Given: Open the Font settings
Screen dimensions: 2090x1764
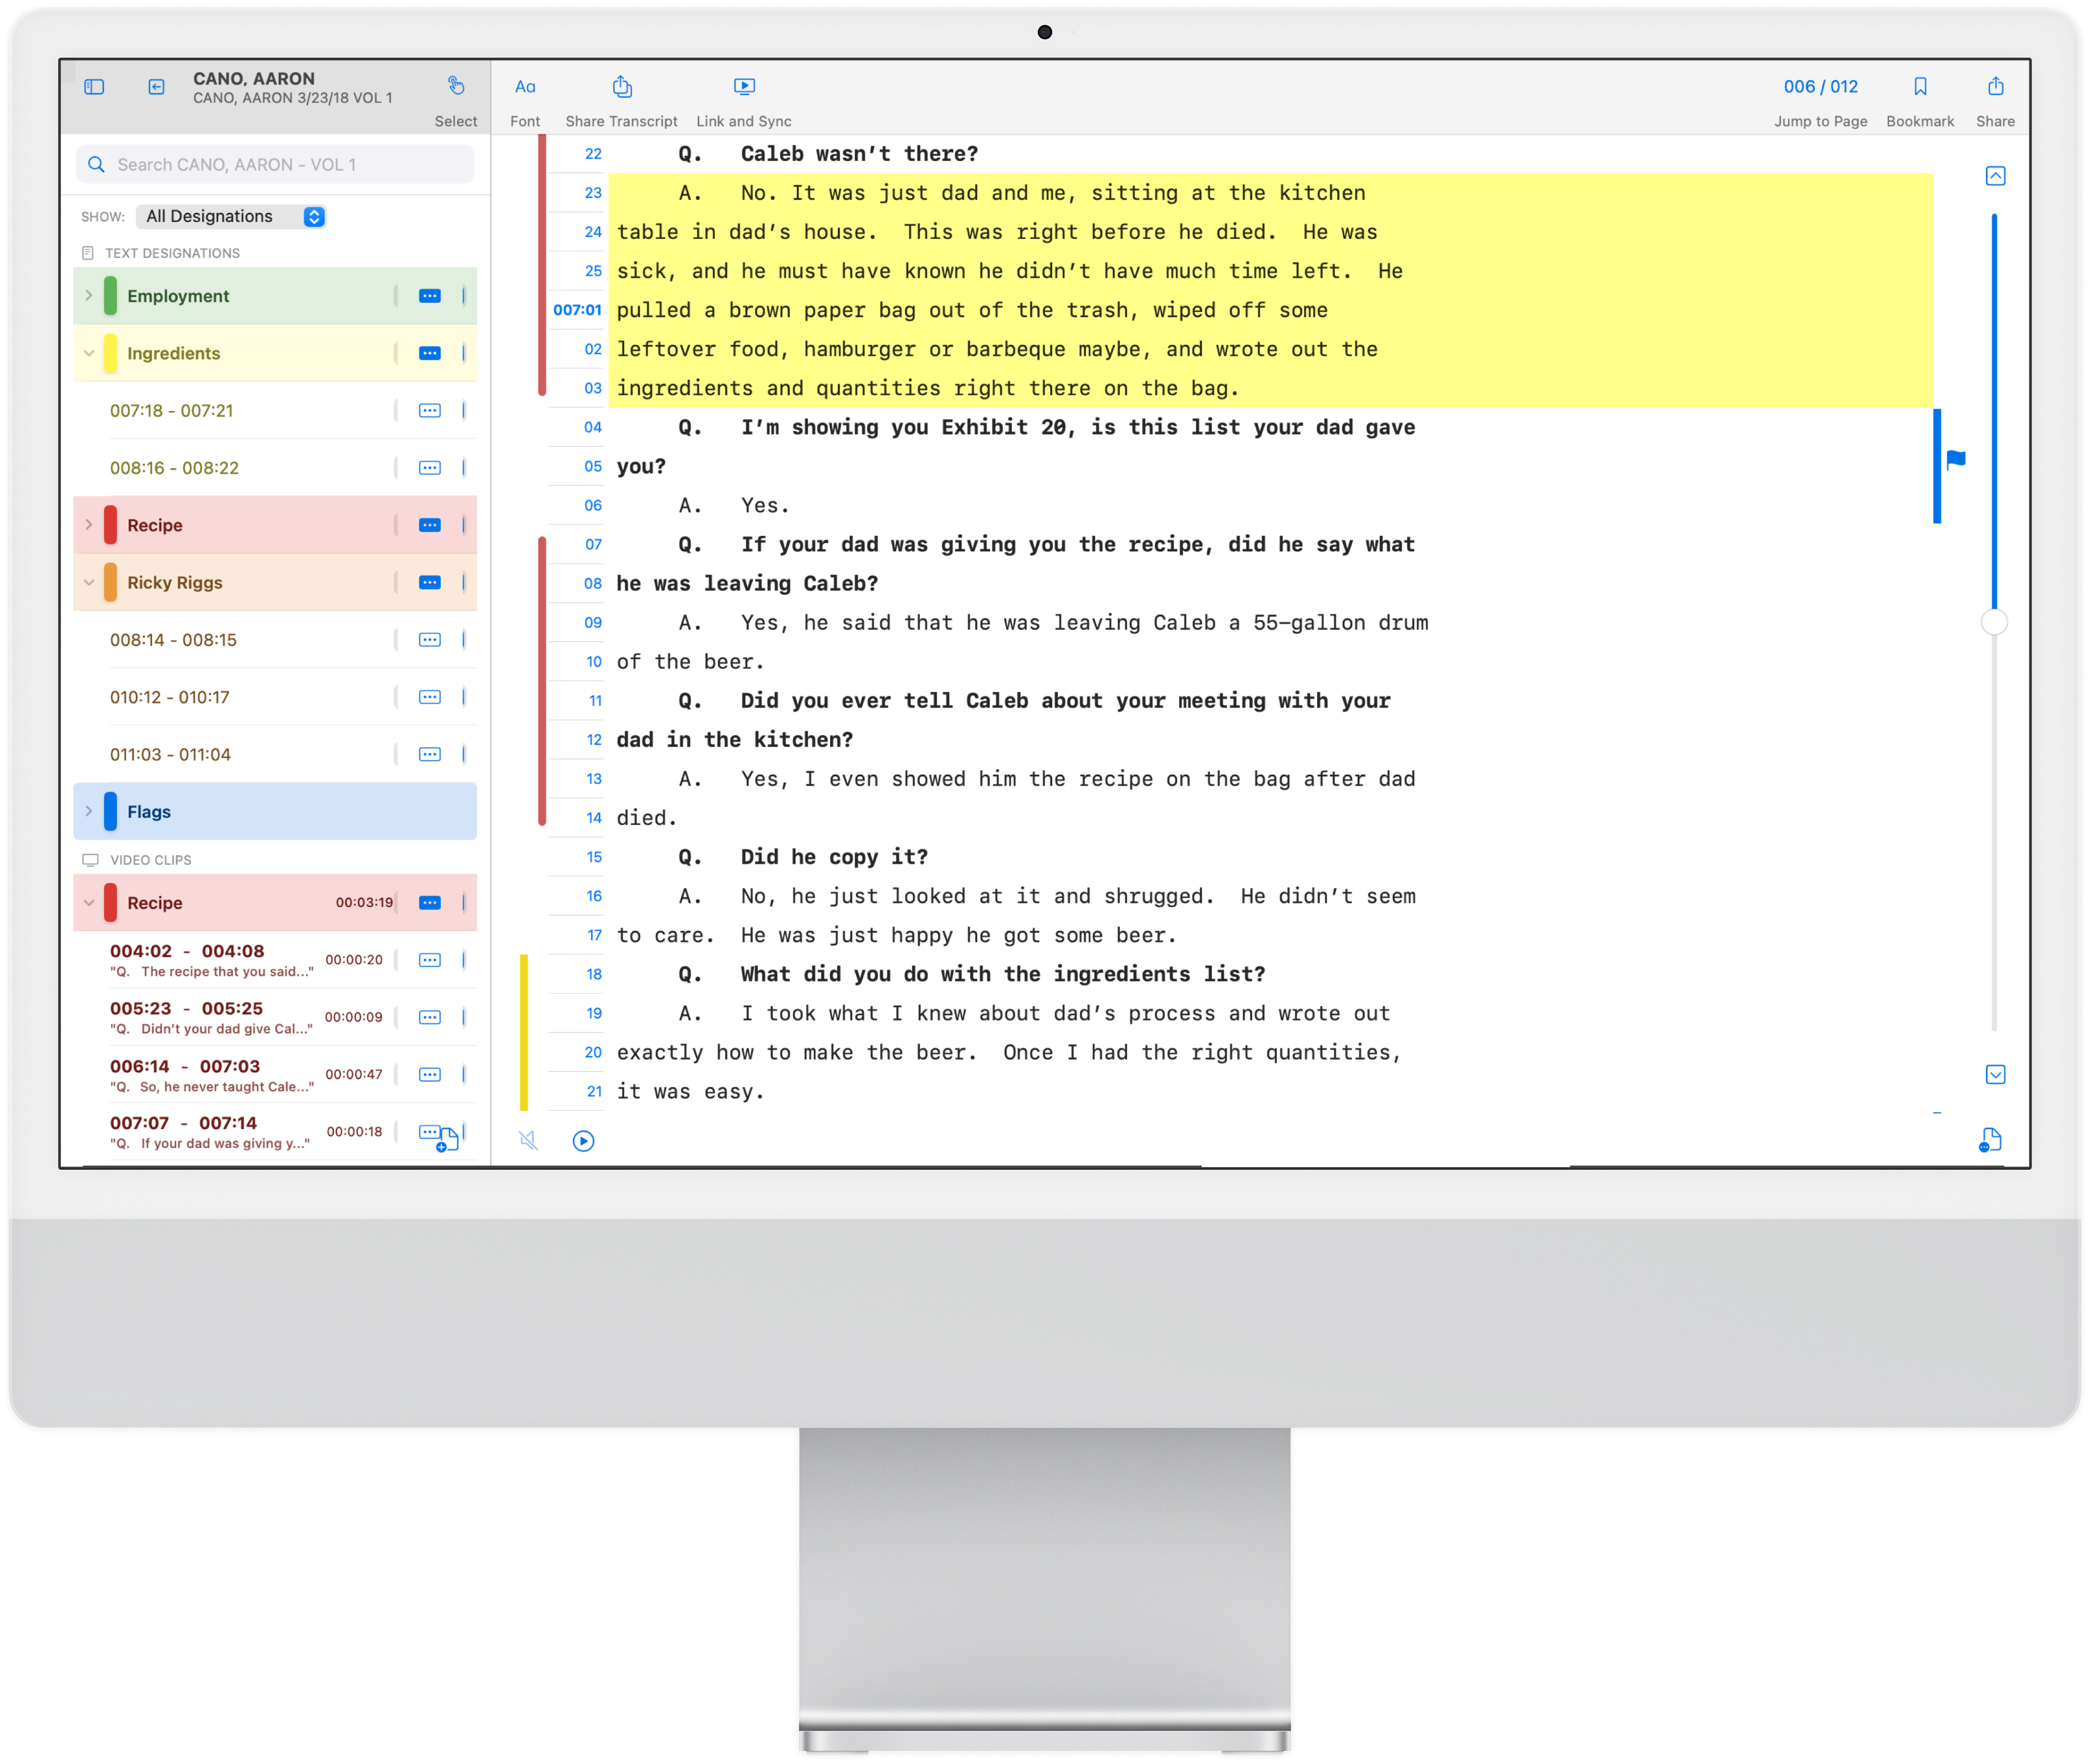Looking at the screenshot, I should coord(525,87).
